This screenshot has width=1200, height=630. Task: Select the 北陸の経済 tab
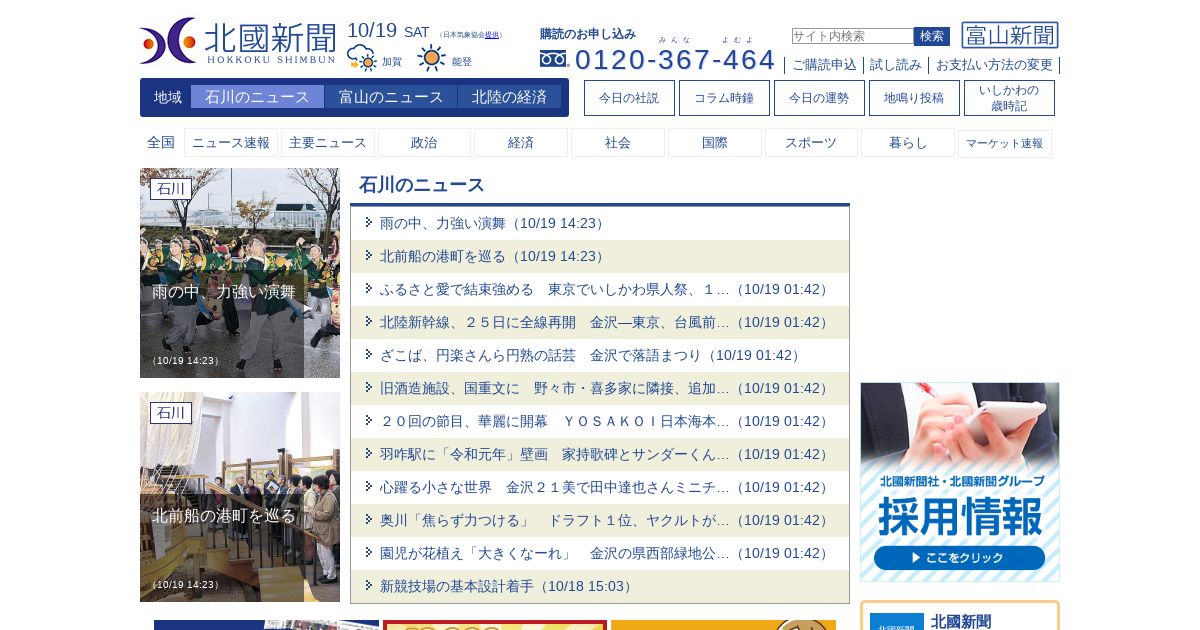(x=510, y=97)
